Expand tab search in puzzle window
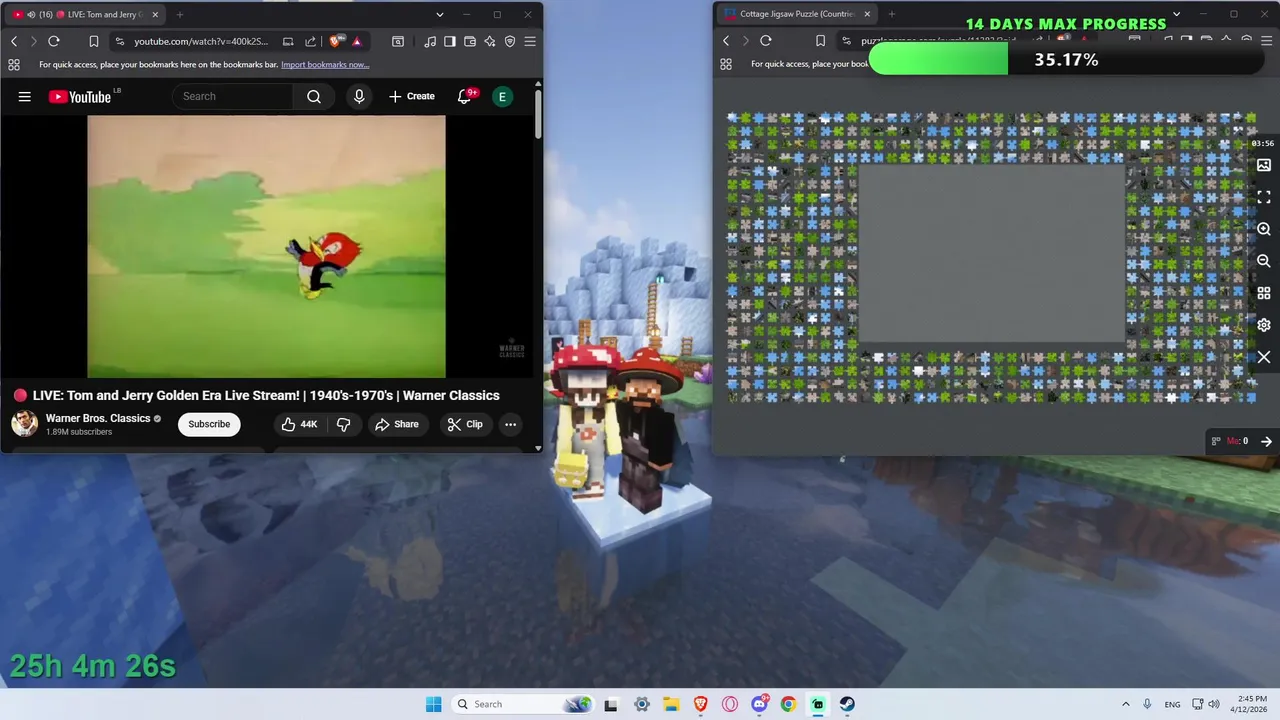This screenshot has width=1280, height=720. (x=1177, y=14)
